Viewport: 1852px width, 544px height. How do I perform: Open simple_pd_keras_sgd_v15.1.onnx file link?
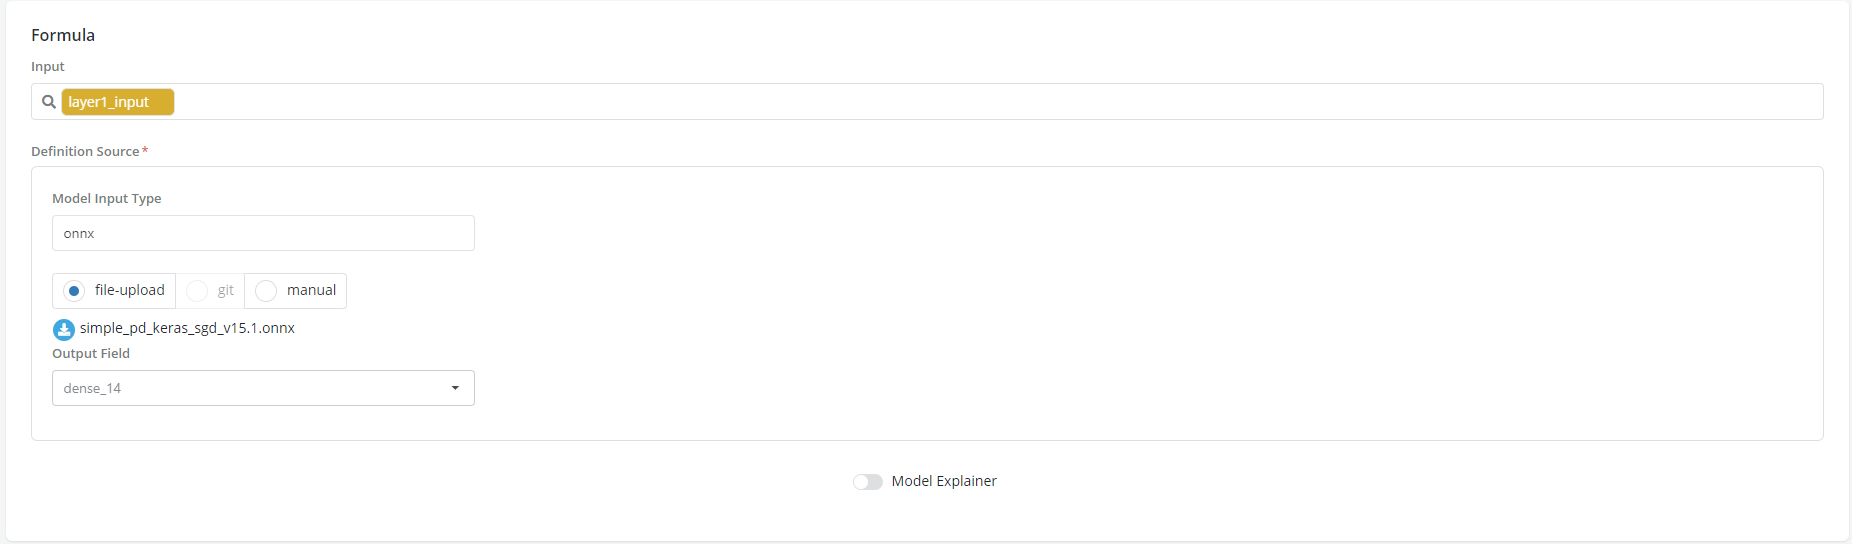coord(187,328)
